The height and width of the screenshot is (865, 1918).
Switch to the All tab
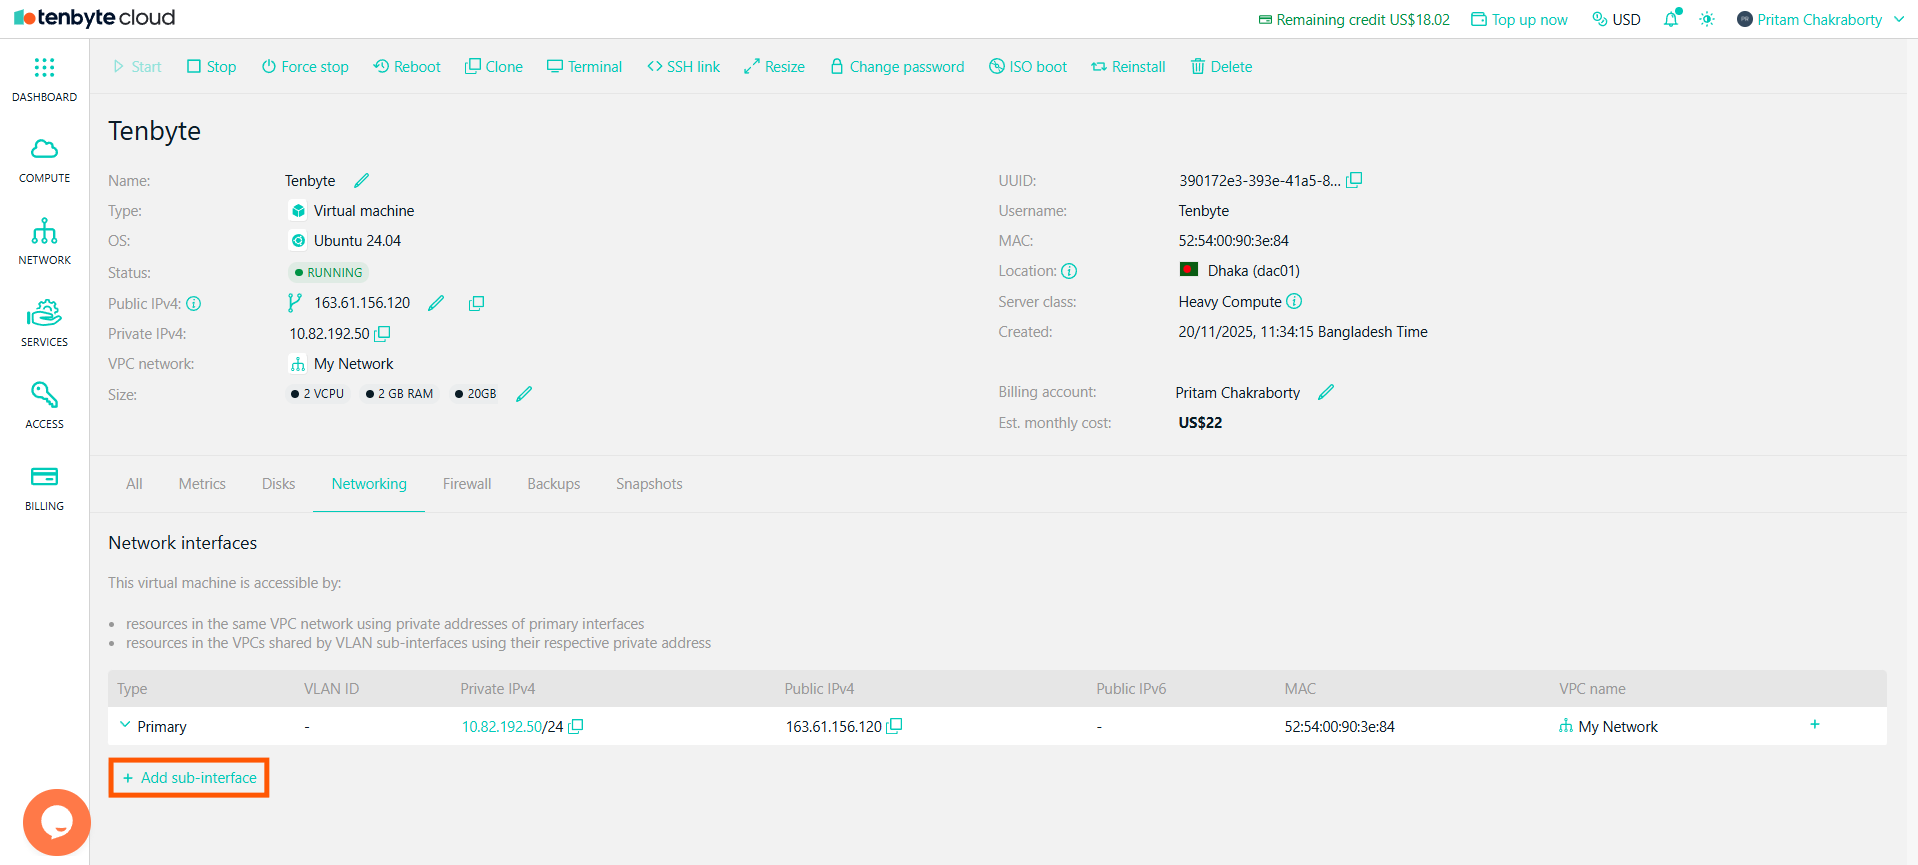(x=134, y=483)
